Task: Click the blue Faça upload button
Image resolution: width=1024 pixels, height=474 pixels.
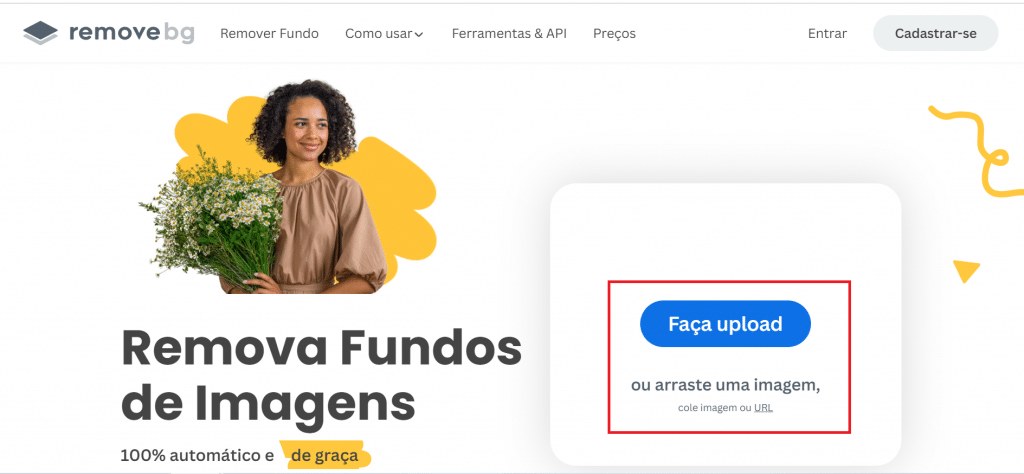Action: [725, 324]
